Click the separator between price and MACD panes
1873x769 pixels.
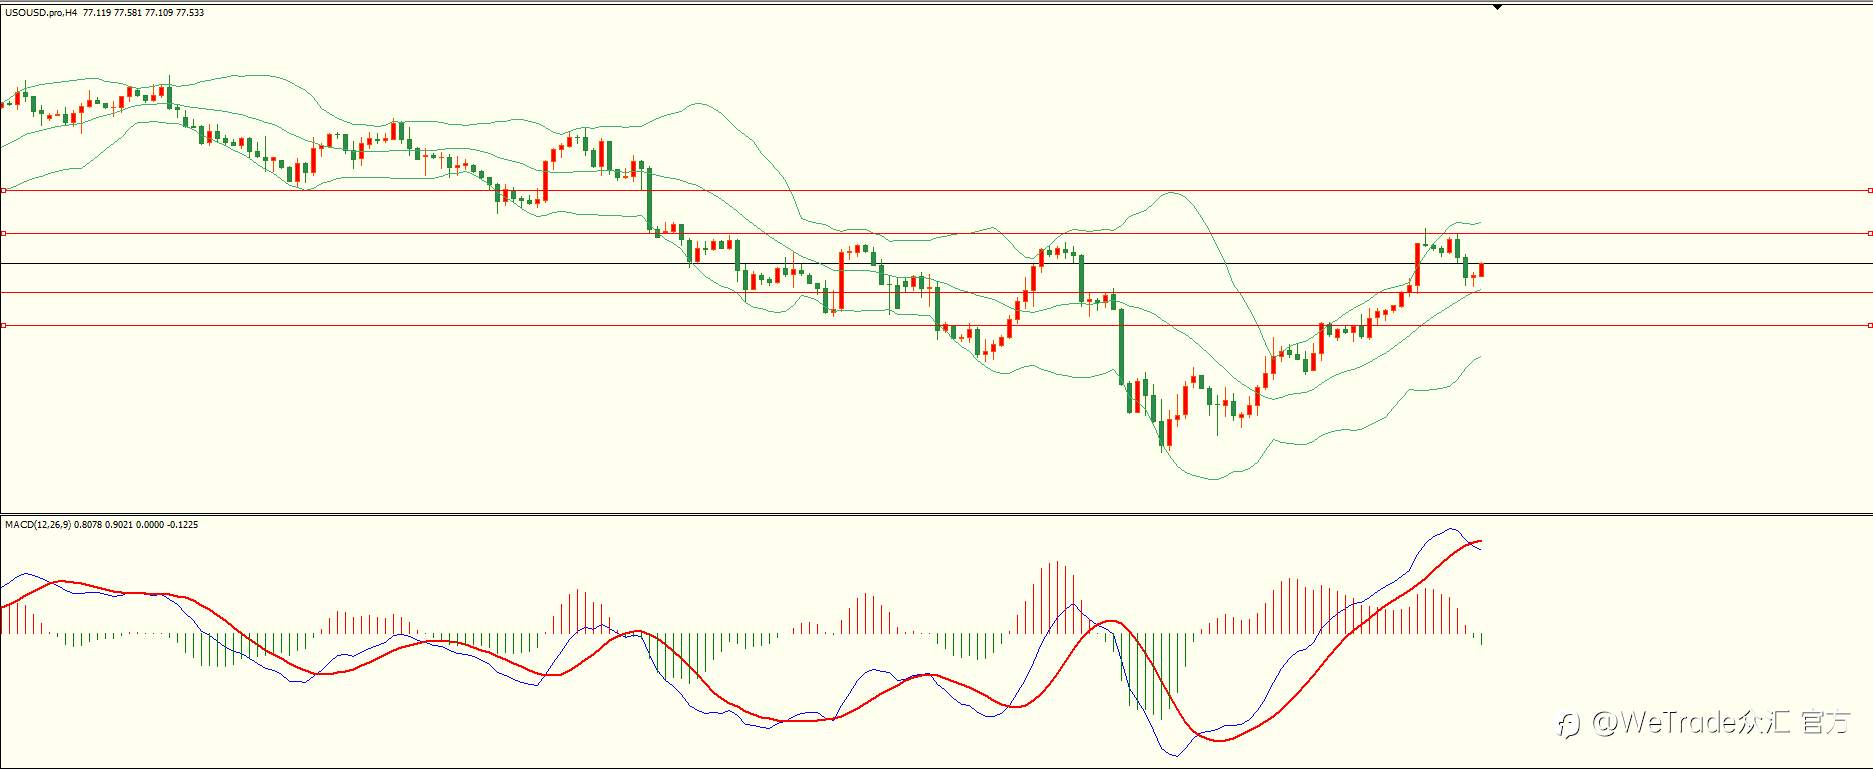pos(936,514)
